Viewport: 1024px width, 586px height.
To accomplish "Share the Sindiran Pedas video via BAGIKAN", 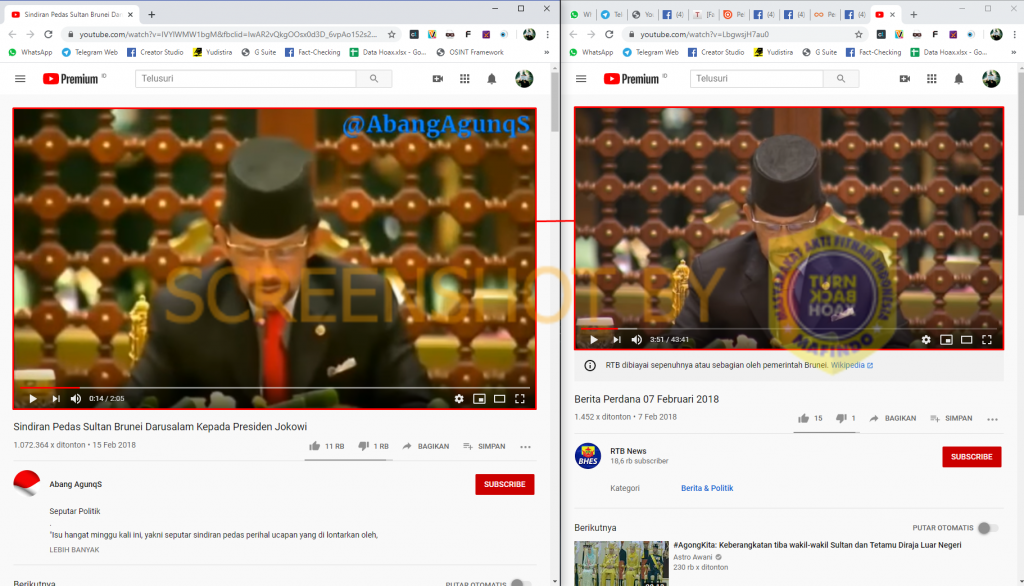I will (x=426, y=446).
